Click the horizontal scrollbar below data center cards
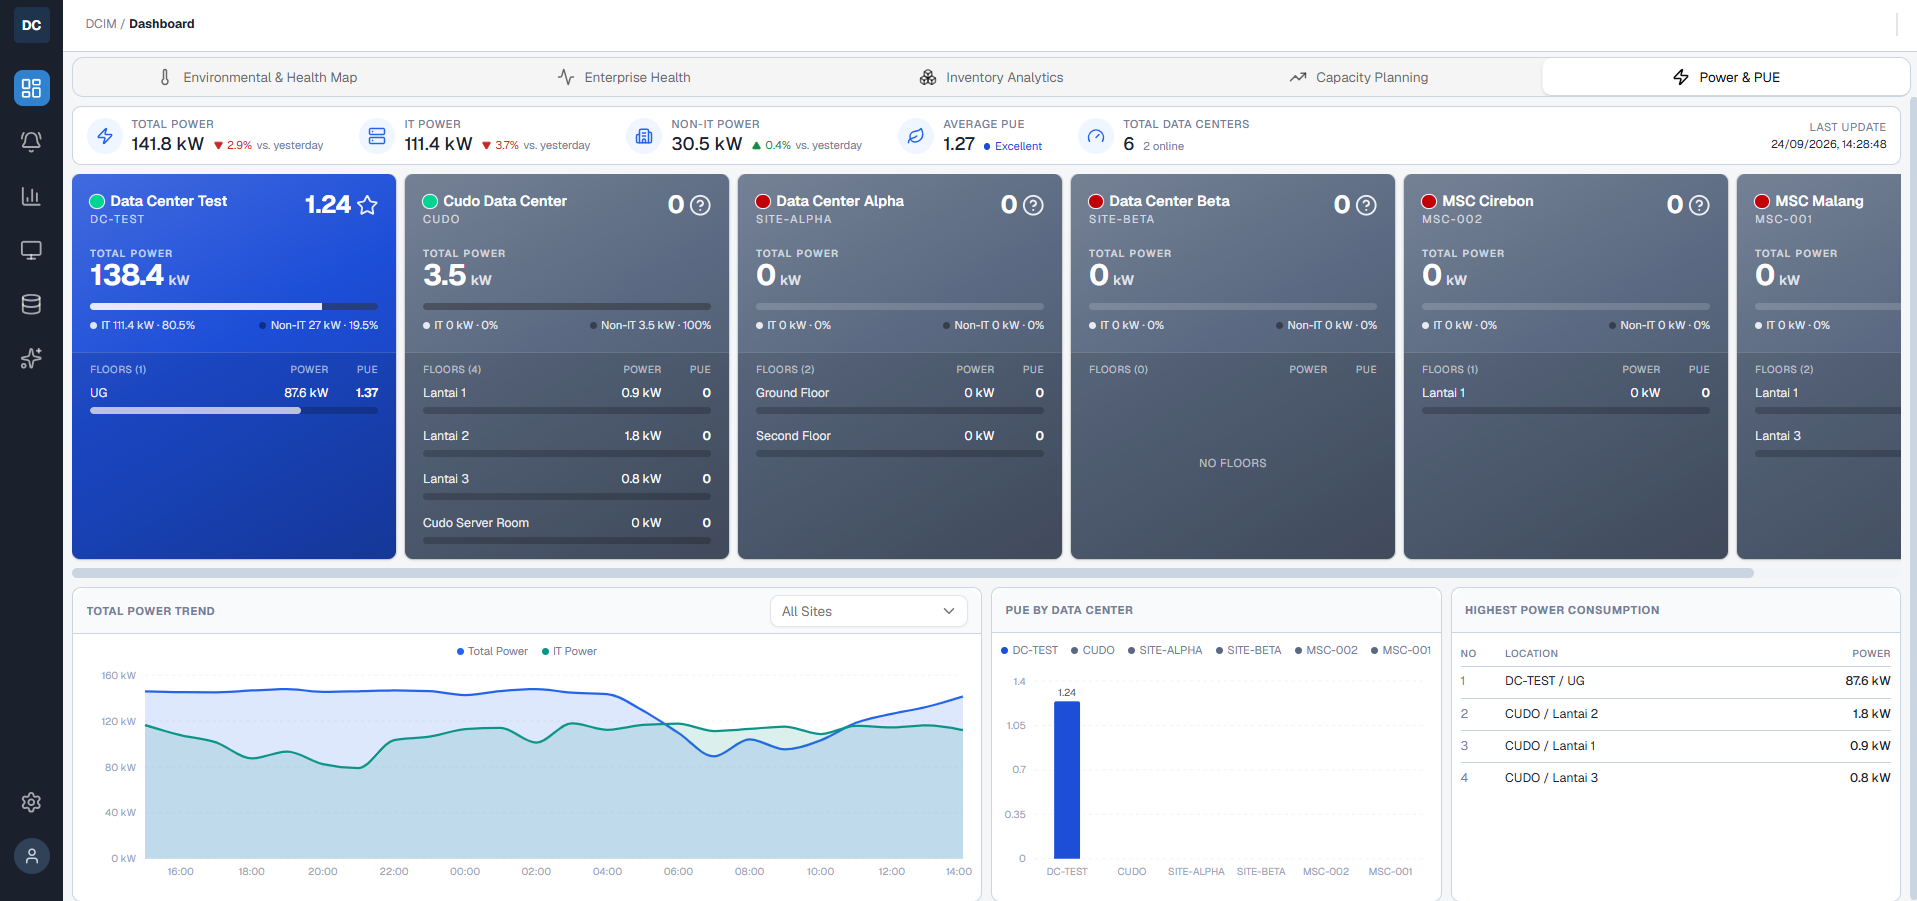1917x901 pixels. click(913, 573)
